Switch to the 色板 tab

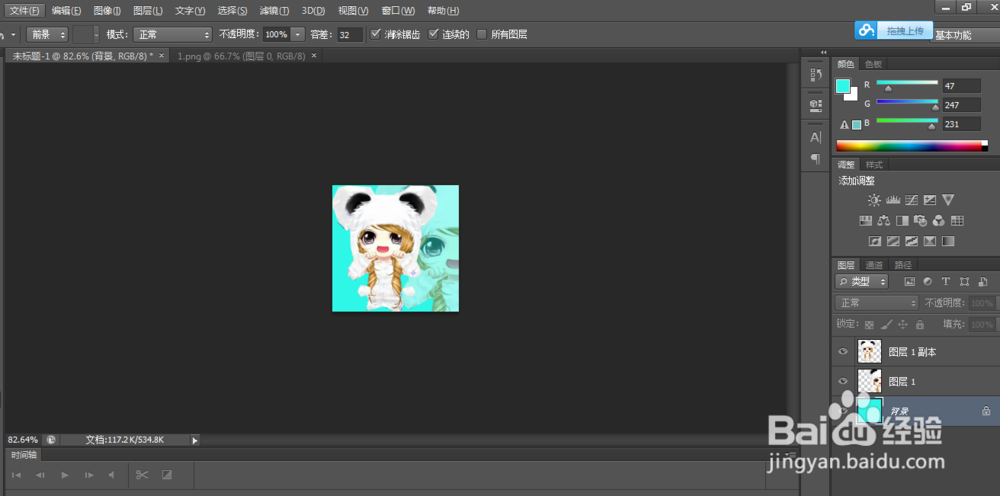click(873, 64)
